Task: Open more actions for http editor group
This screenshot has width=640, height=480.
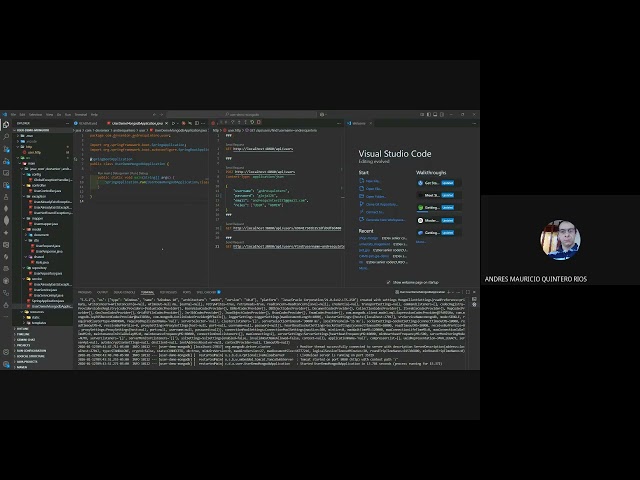Action: tap(339, 123)
